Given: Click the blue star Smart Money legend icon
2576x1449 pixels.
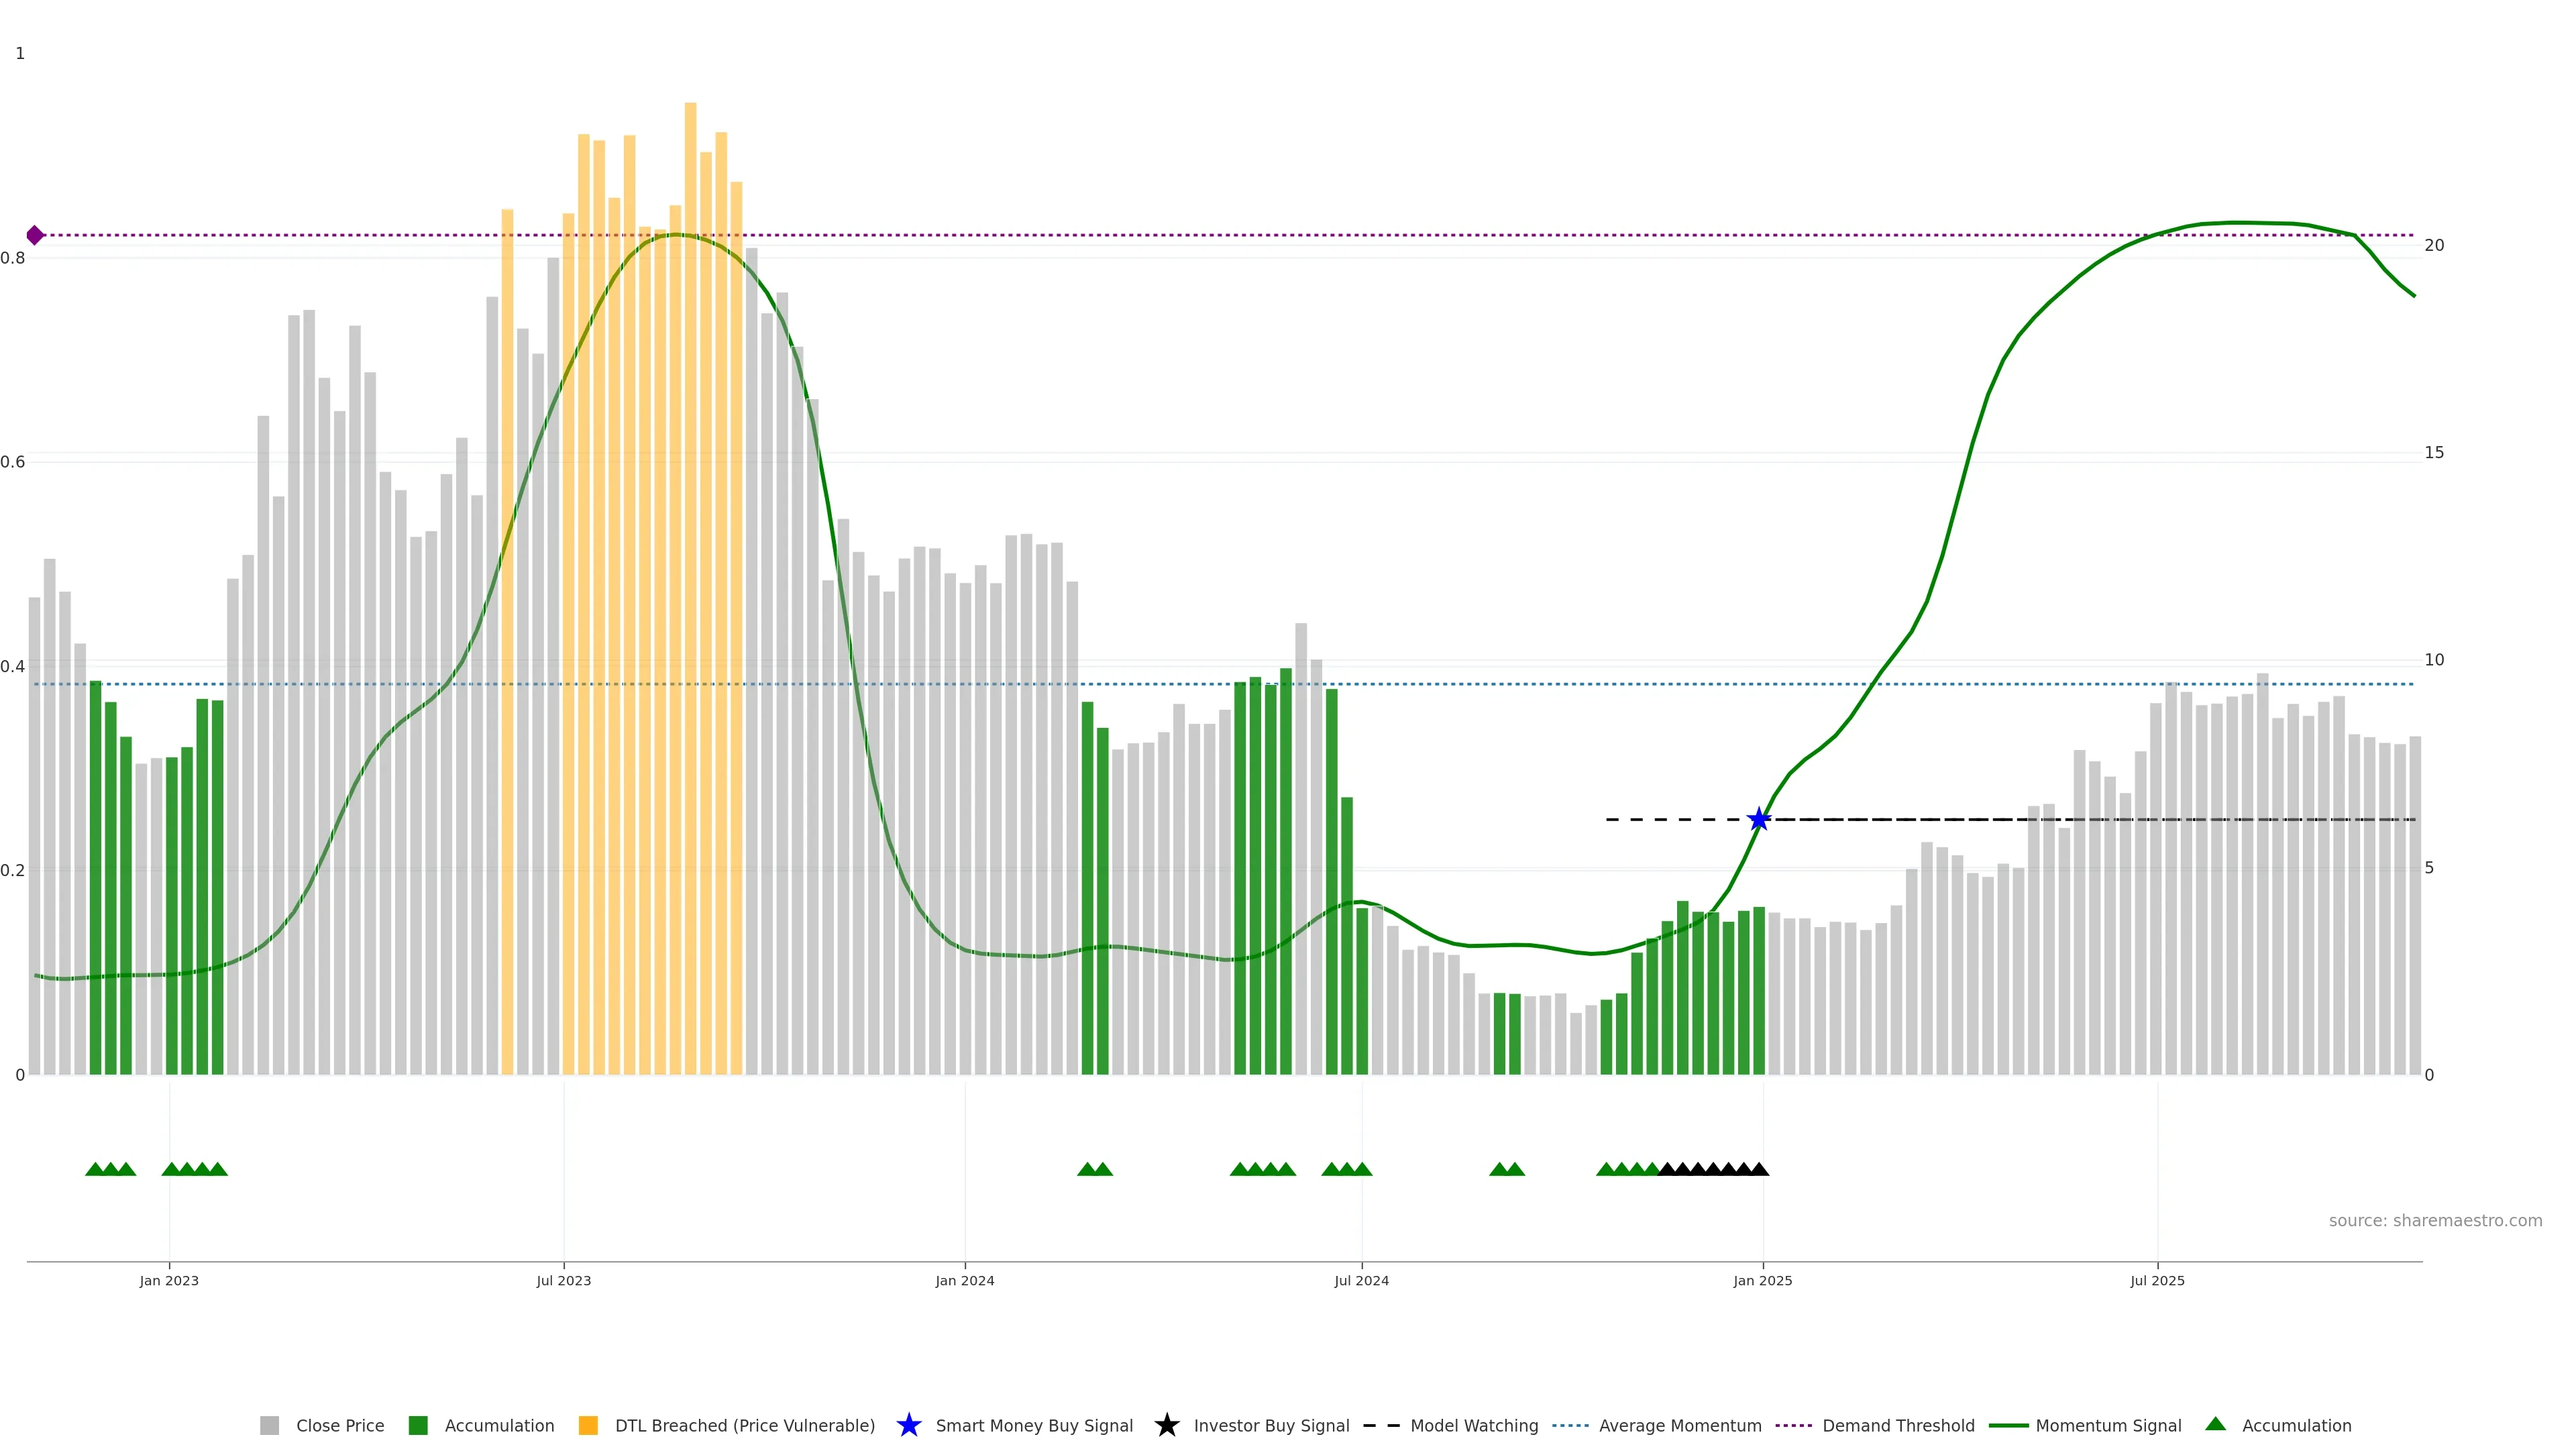Looking at the screenshot, I should (908, 1425).
